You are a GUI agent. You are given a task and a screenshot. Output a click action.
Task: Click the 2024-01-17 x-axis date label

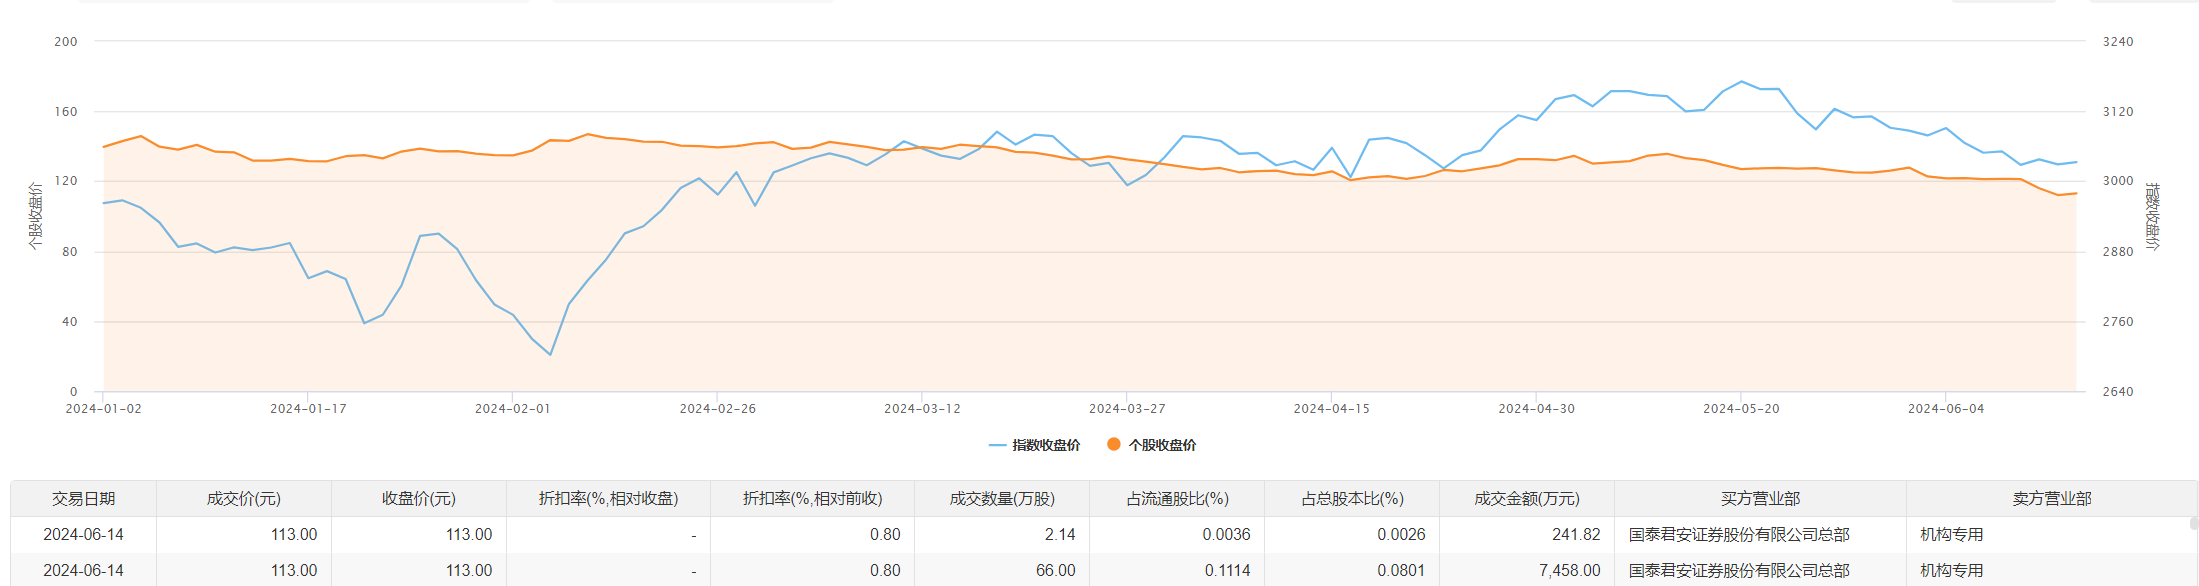point(308,409)
